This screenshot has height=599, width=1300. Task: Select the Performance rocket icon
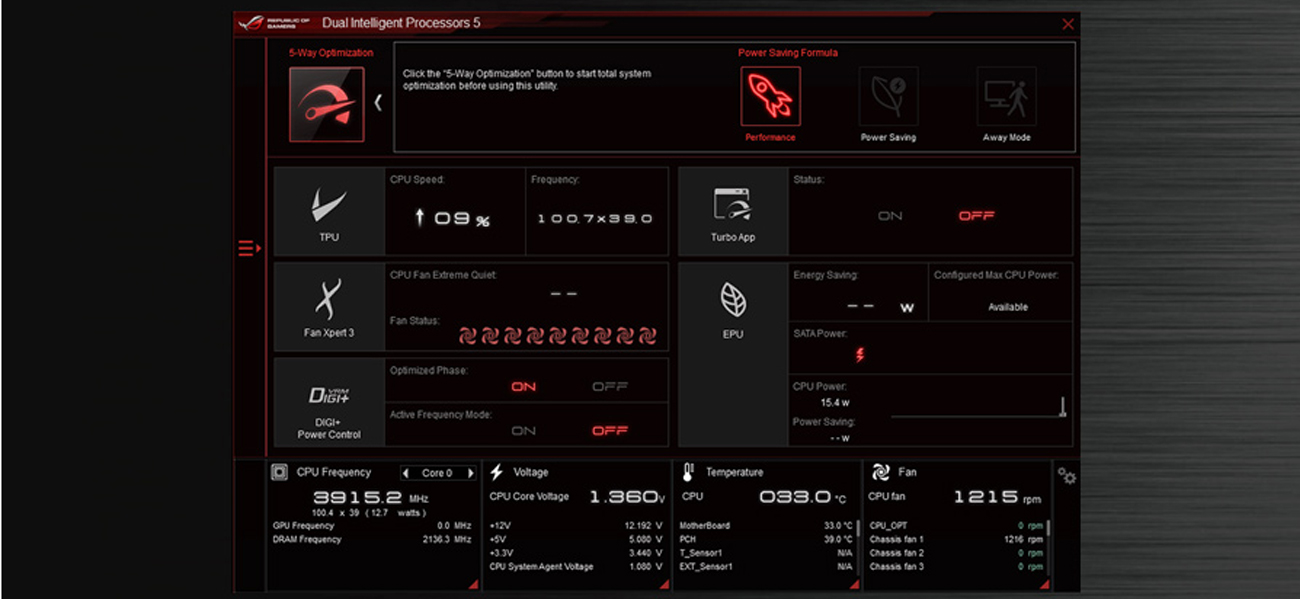point(770,97)
